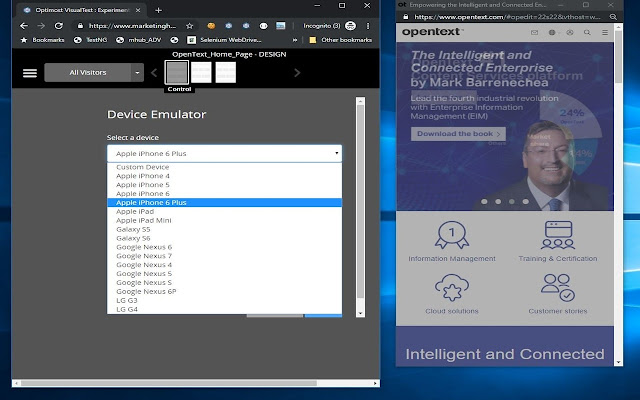
Task: Select the first carousel dot
Action: point(484,202)
